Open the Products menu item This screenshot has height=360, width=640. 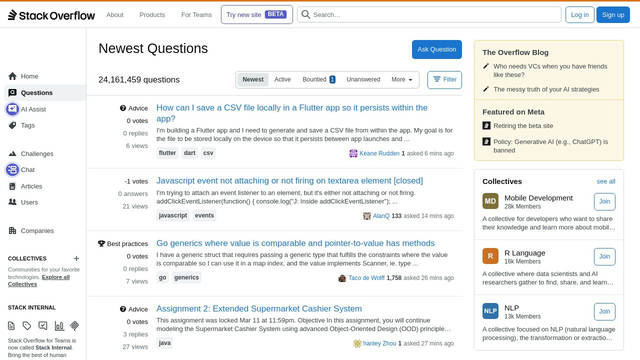point(152,15)
